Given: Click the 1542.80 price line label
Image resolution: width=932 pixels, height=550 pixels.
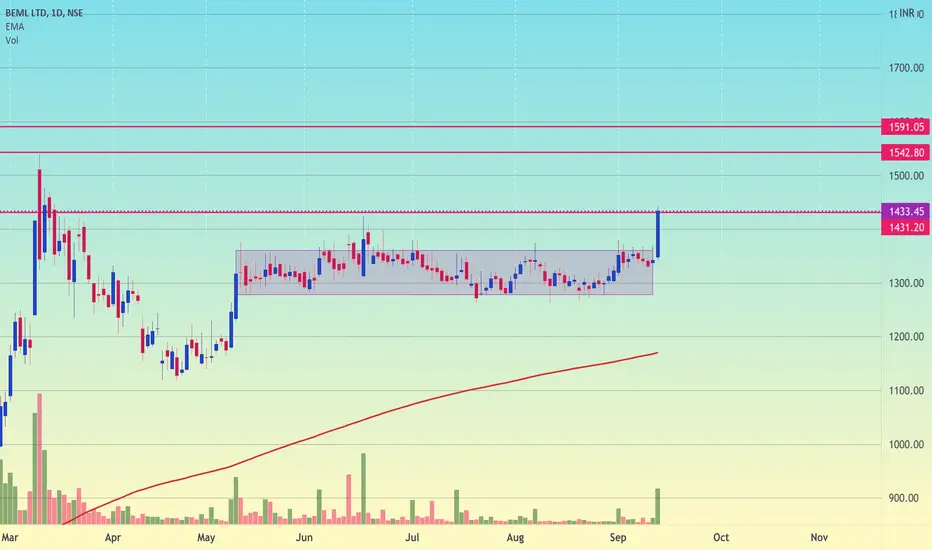Looking at the screenshot, I should point(906,153).
